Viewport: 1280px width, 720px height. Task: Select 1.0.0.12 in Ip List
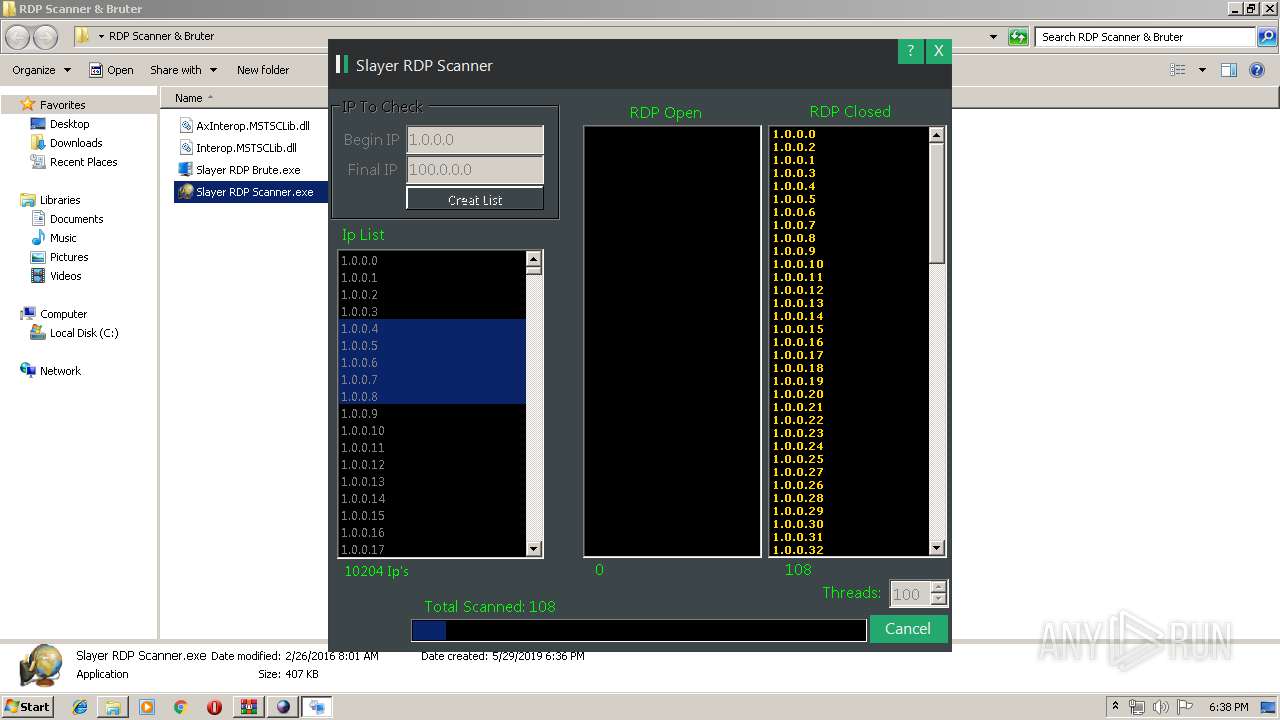432,464
